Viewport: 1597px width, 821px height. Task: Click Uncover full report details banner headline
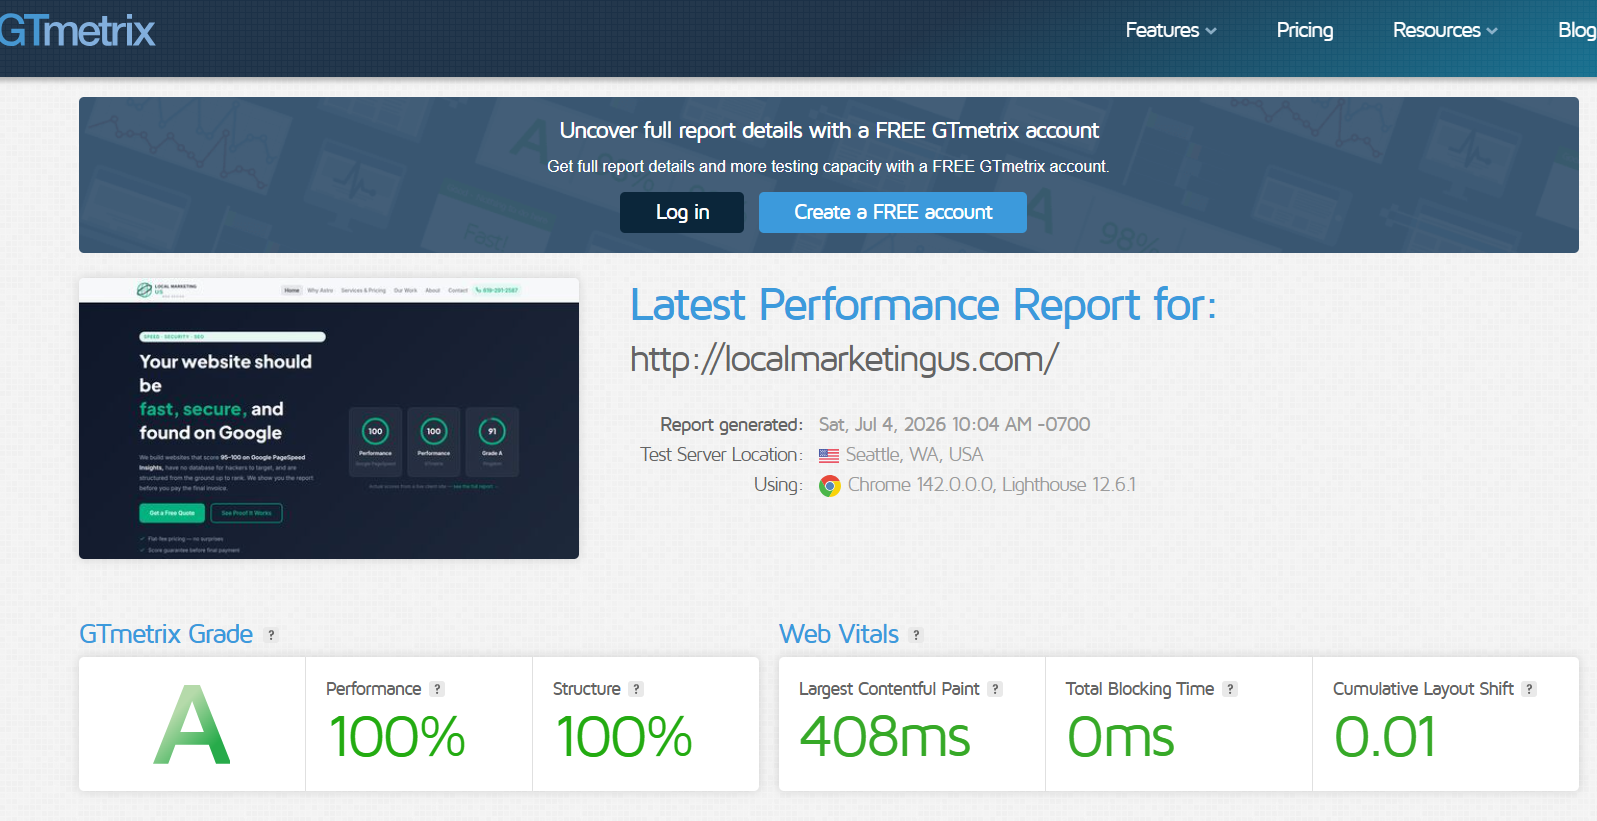[x=829, y=130]
